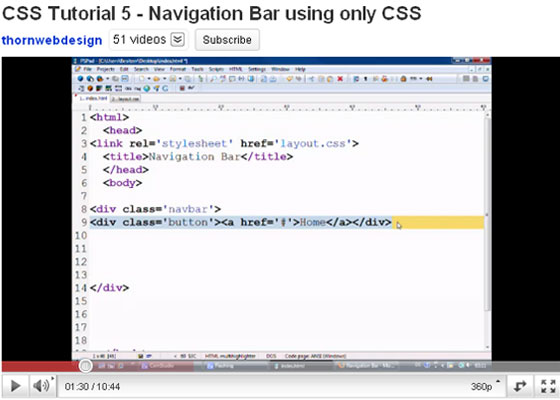Click line 6 containing '<body>'

(122, 183)
